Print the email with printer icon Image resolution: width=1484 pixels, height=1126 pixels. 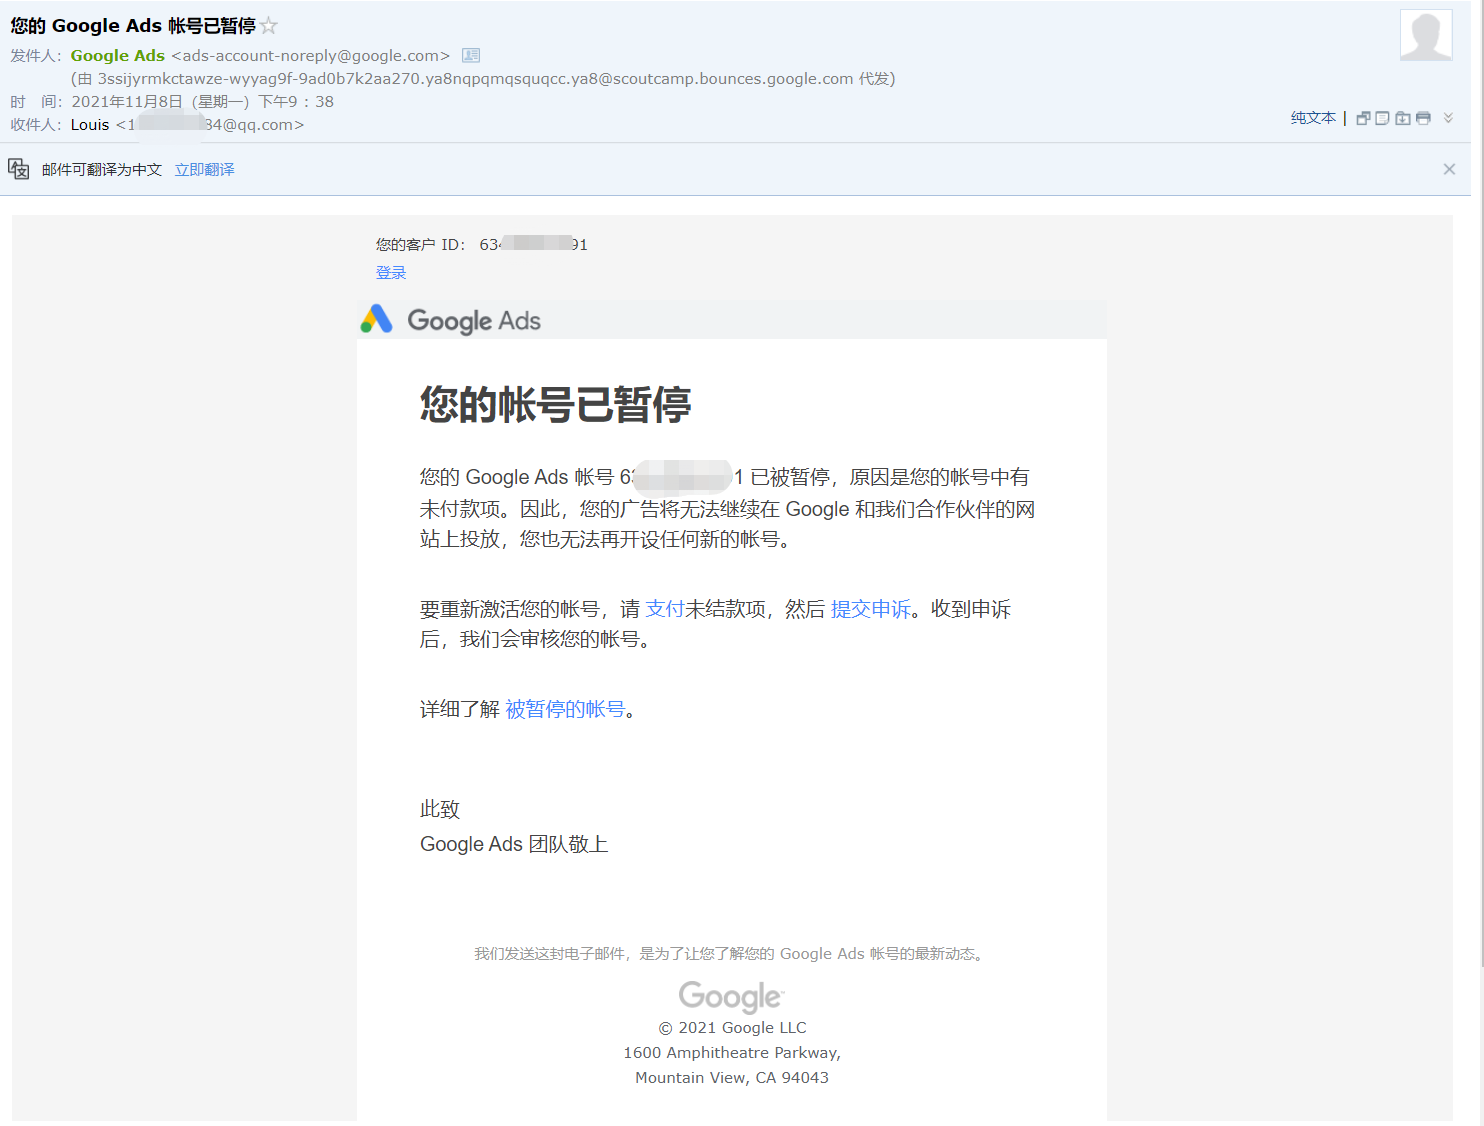point(1423,118)
